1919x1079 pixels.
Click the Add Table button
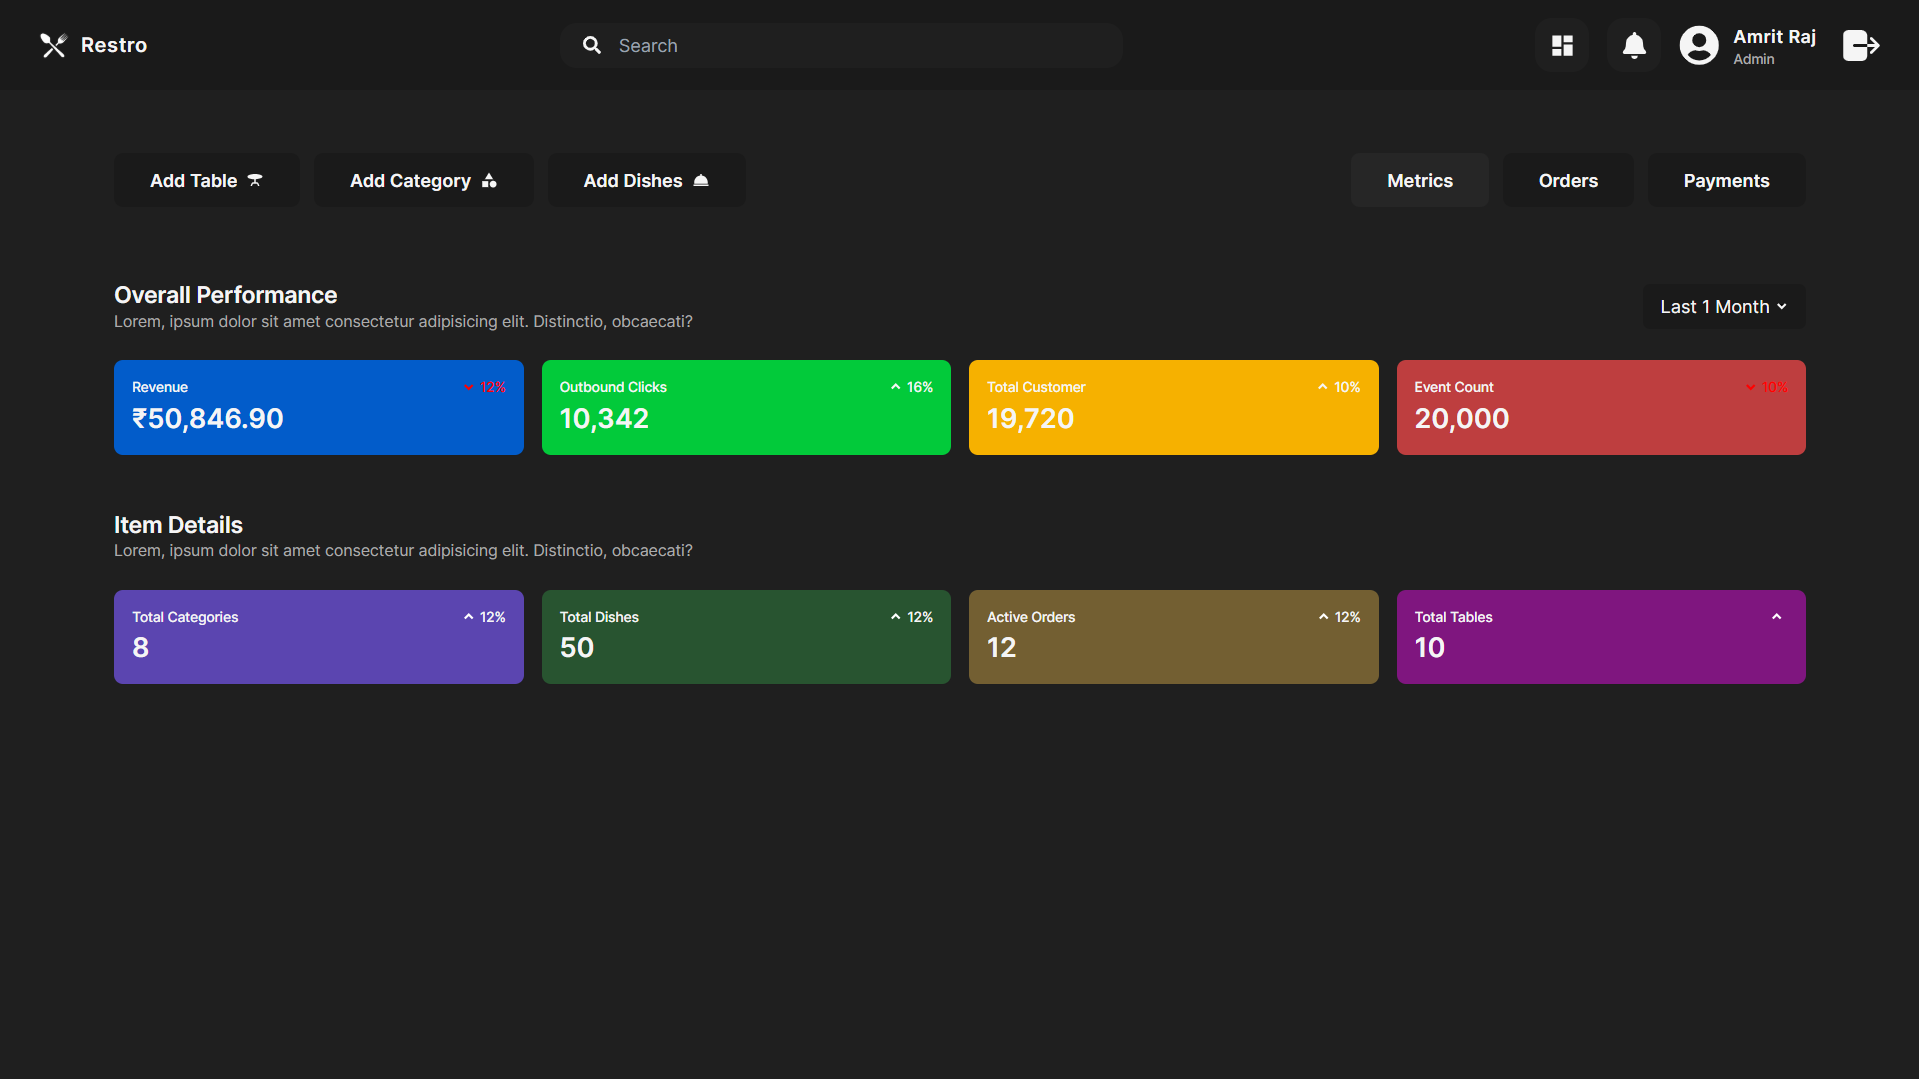205,180
